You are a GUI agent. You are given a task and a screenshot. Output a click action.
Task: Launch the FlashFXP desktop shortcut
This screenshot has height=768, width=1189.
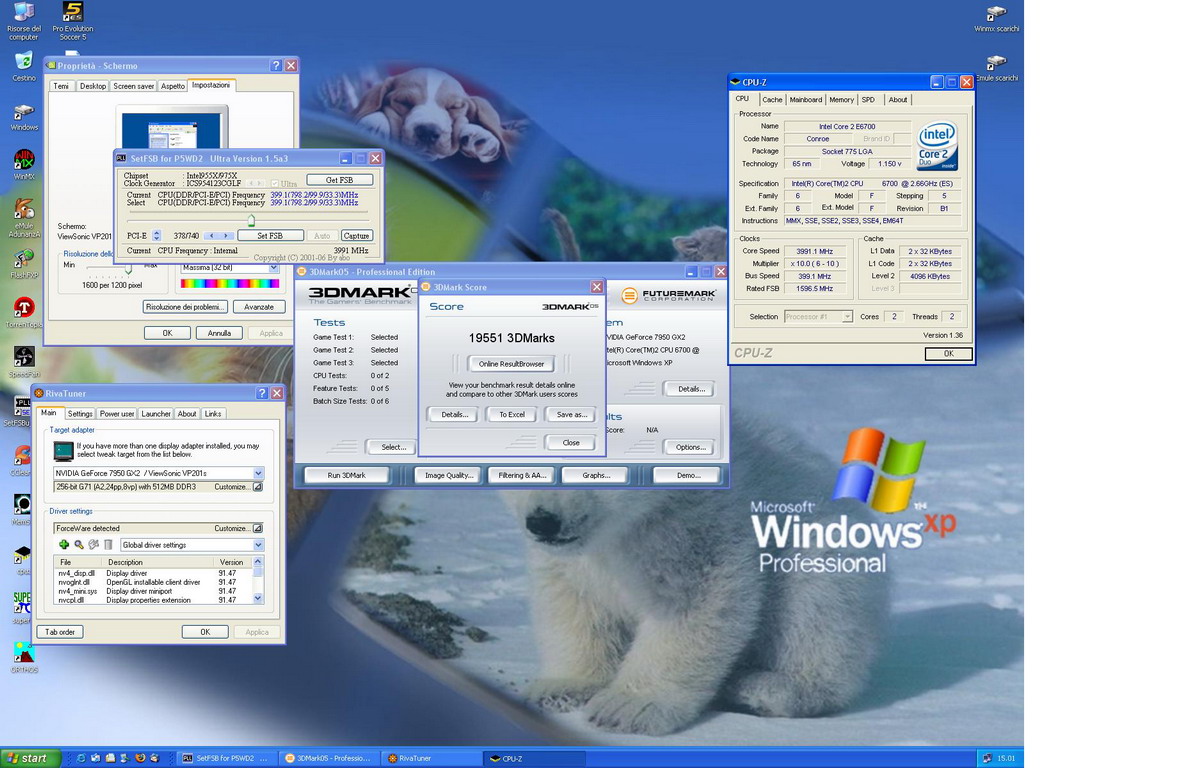coord(24,264)
